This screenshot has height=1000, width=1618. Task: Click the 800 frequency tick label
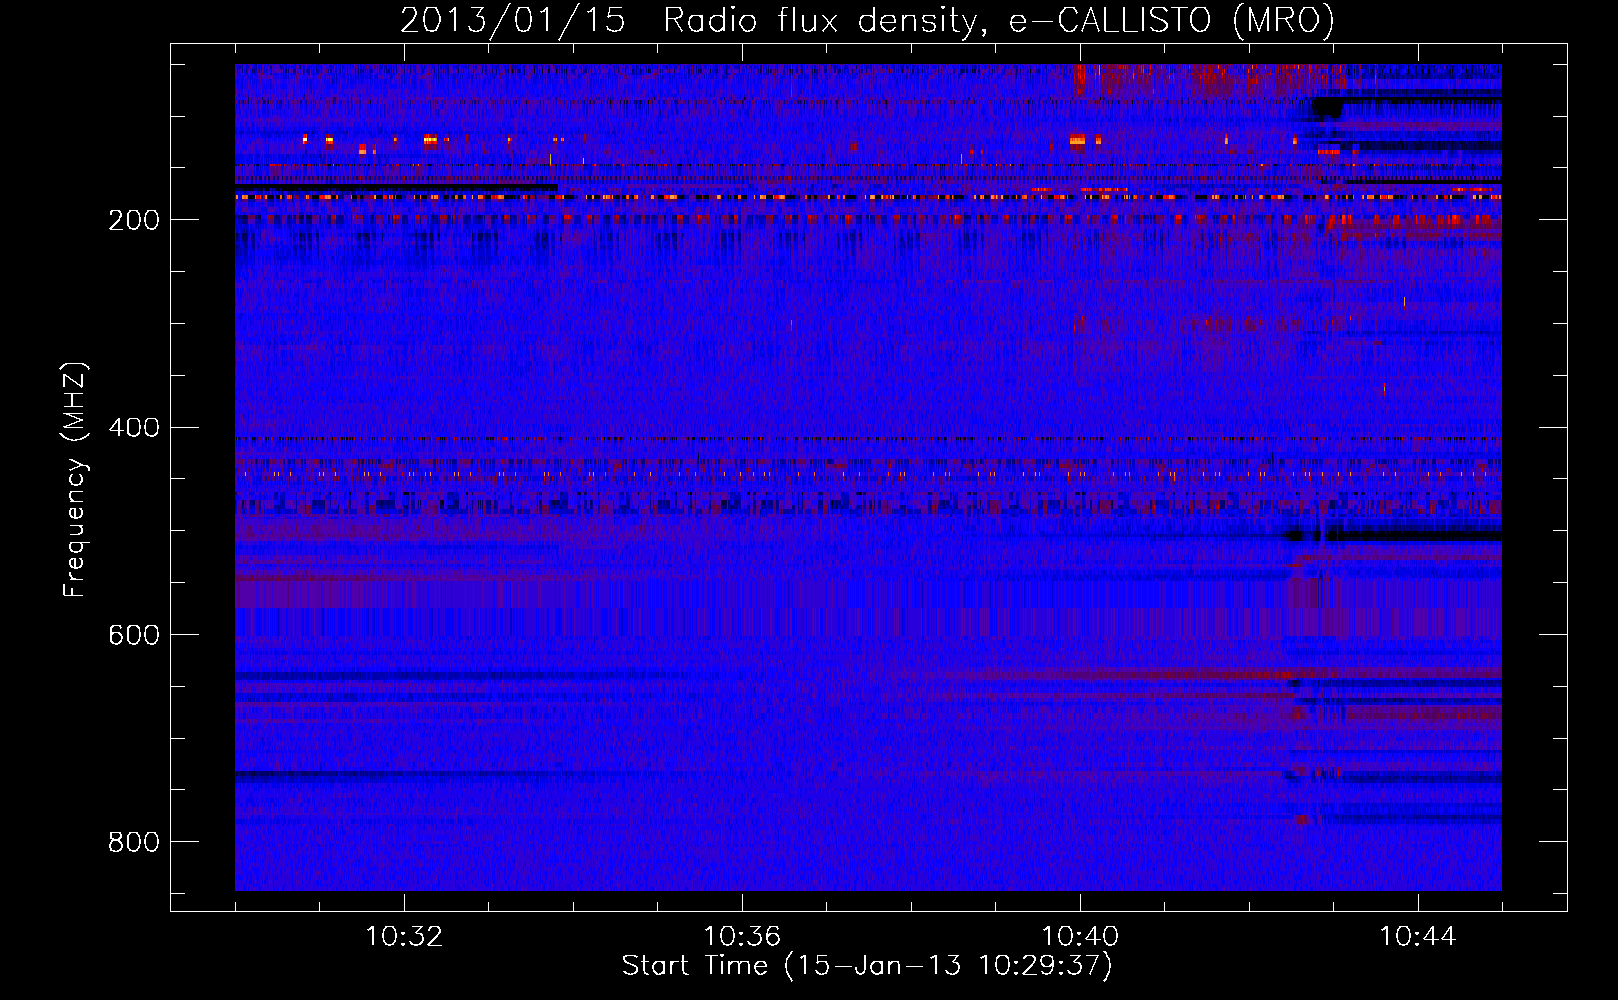134,843
